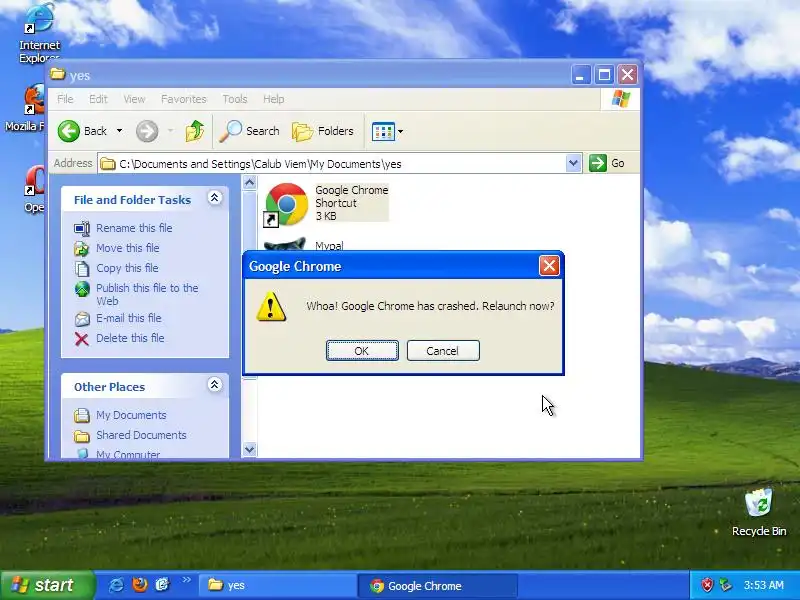Close the yes Explorer window
Viewport: 800px width, 600px height.
[628, 75]
